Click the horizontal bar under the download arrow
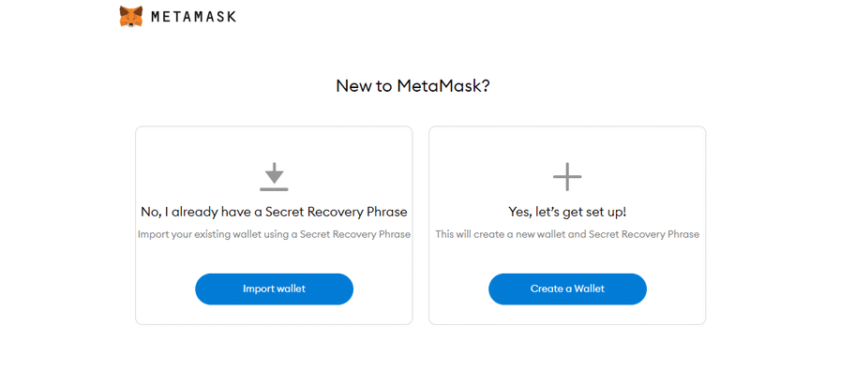855x370 pixels. pyautogui.click(x=274, y=189)
